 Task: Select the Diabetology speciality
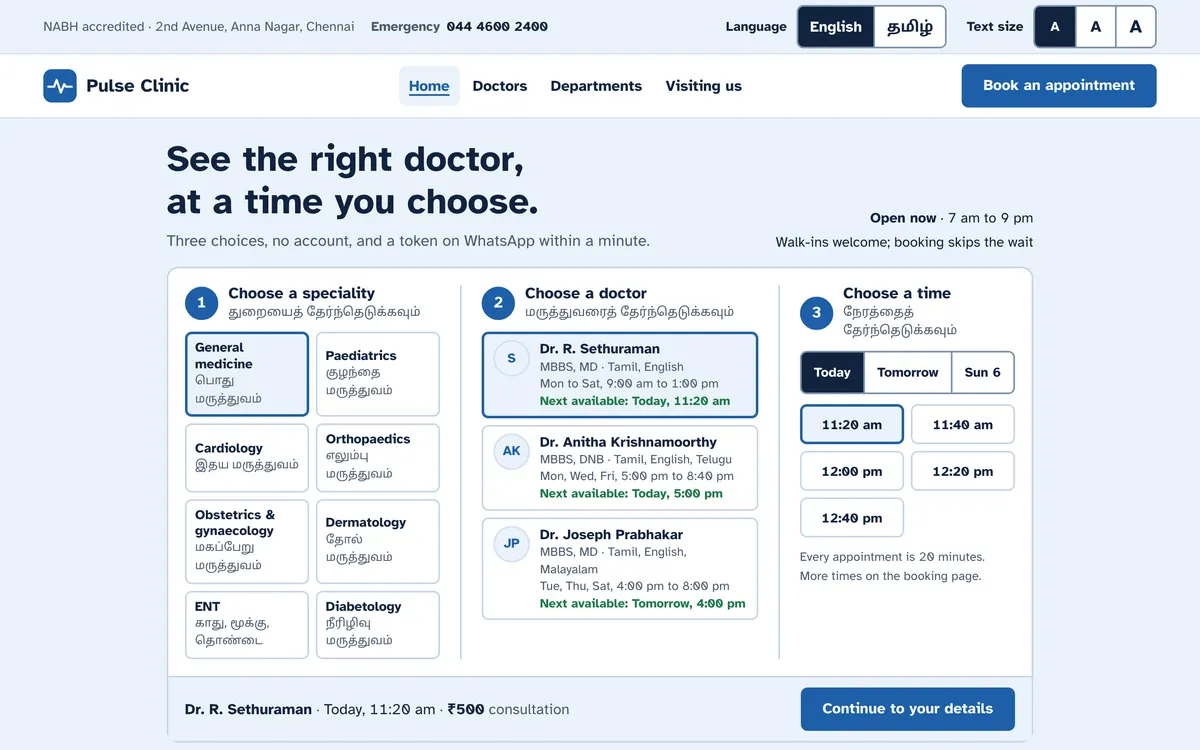pyautogui.click(x=378, y=625)
